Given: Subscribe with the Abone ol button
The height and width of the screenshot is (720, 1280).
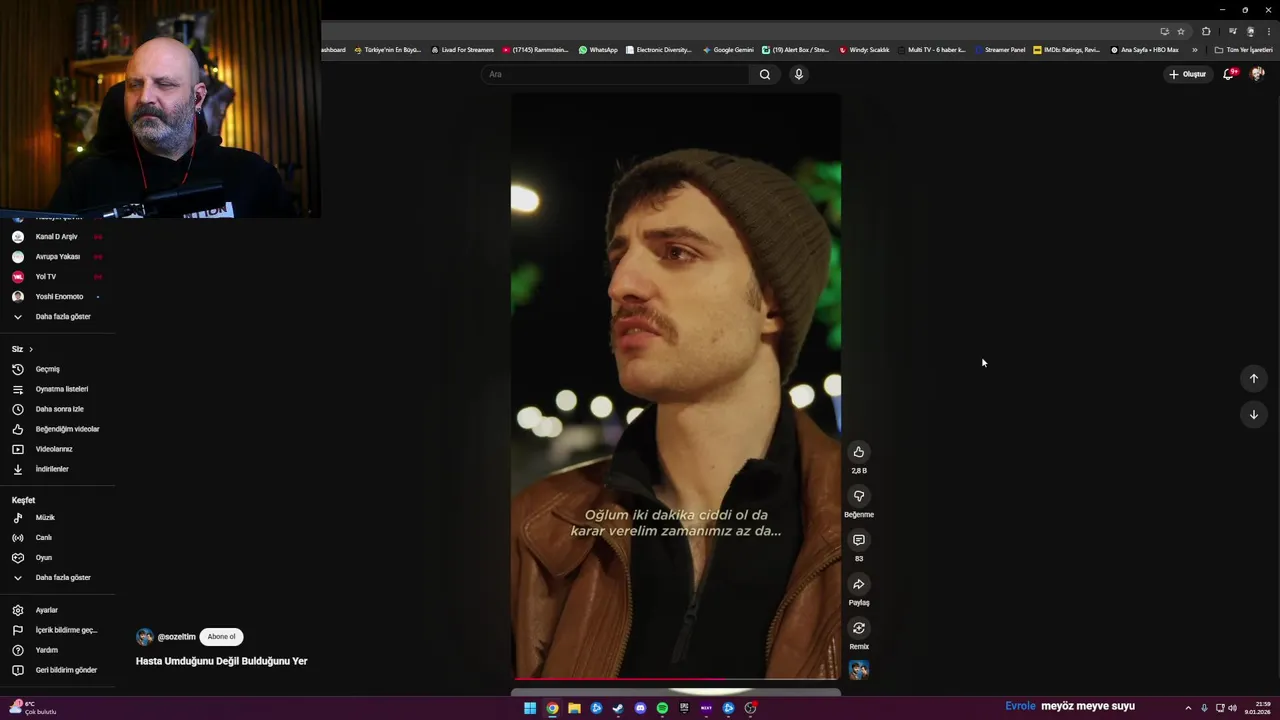Looking at the screenshot, I should 221,637.
